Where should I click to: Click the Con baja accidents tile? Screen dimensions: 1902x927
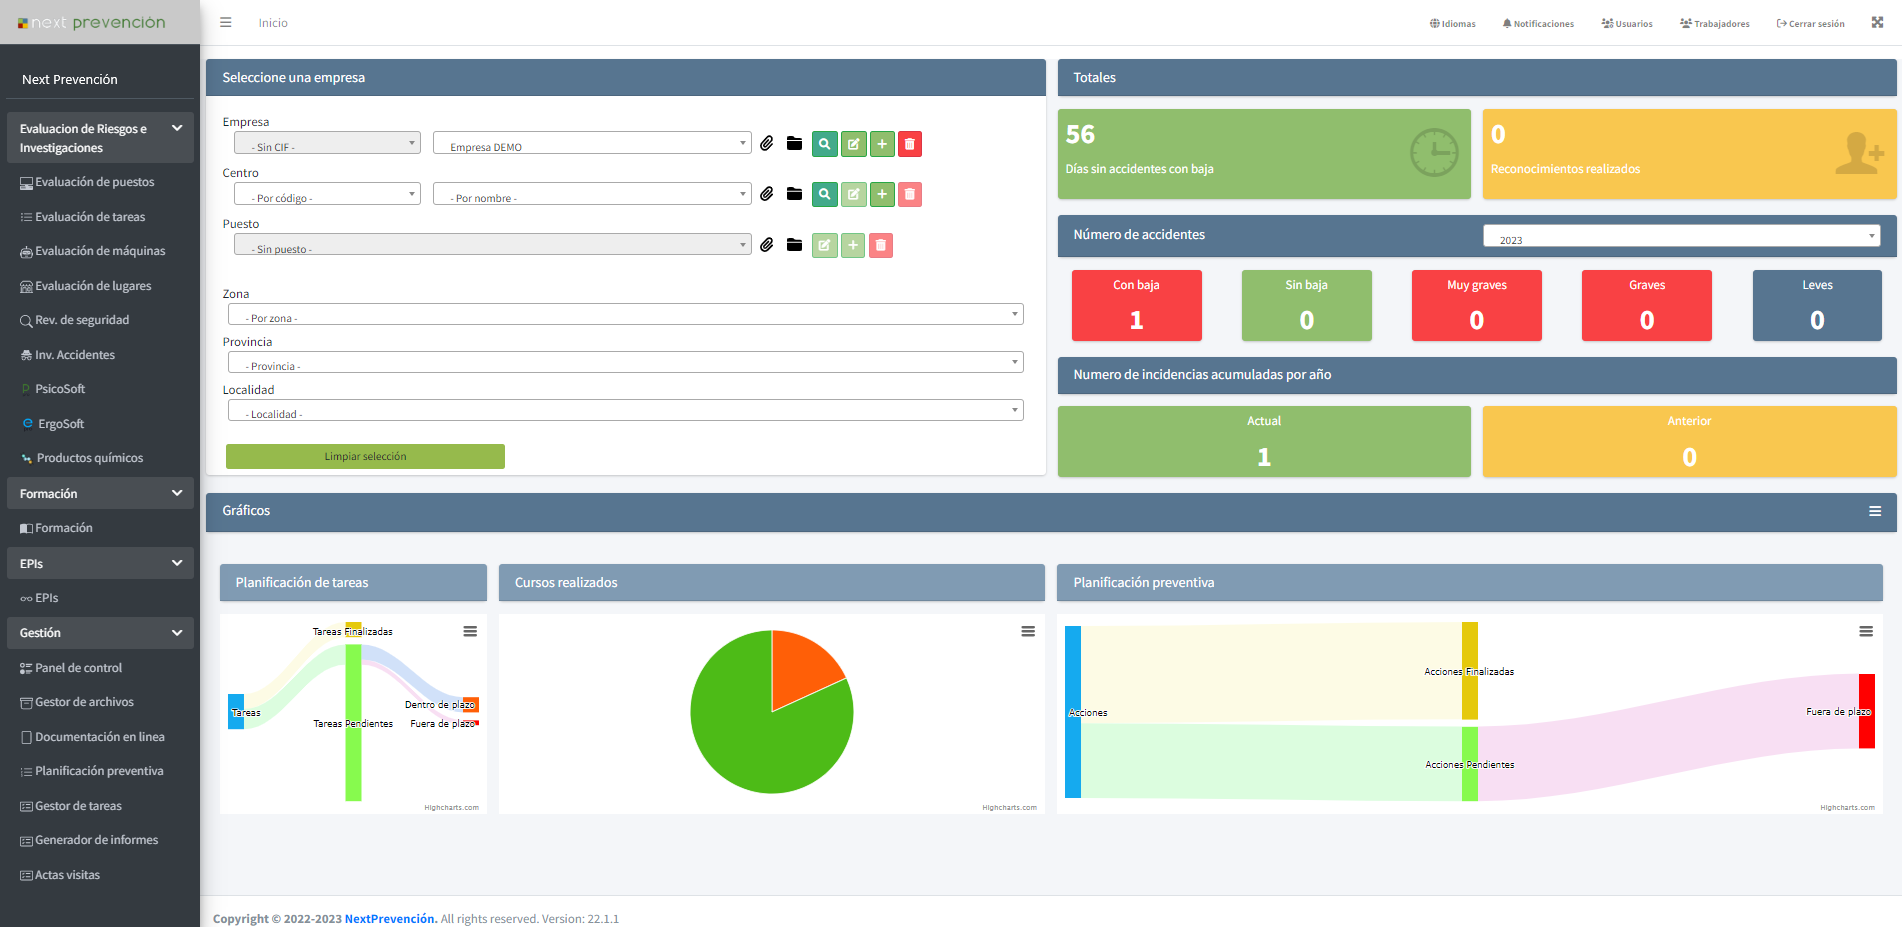(x=1137, y=305)
